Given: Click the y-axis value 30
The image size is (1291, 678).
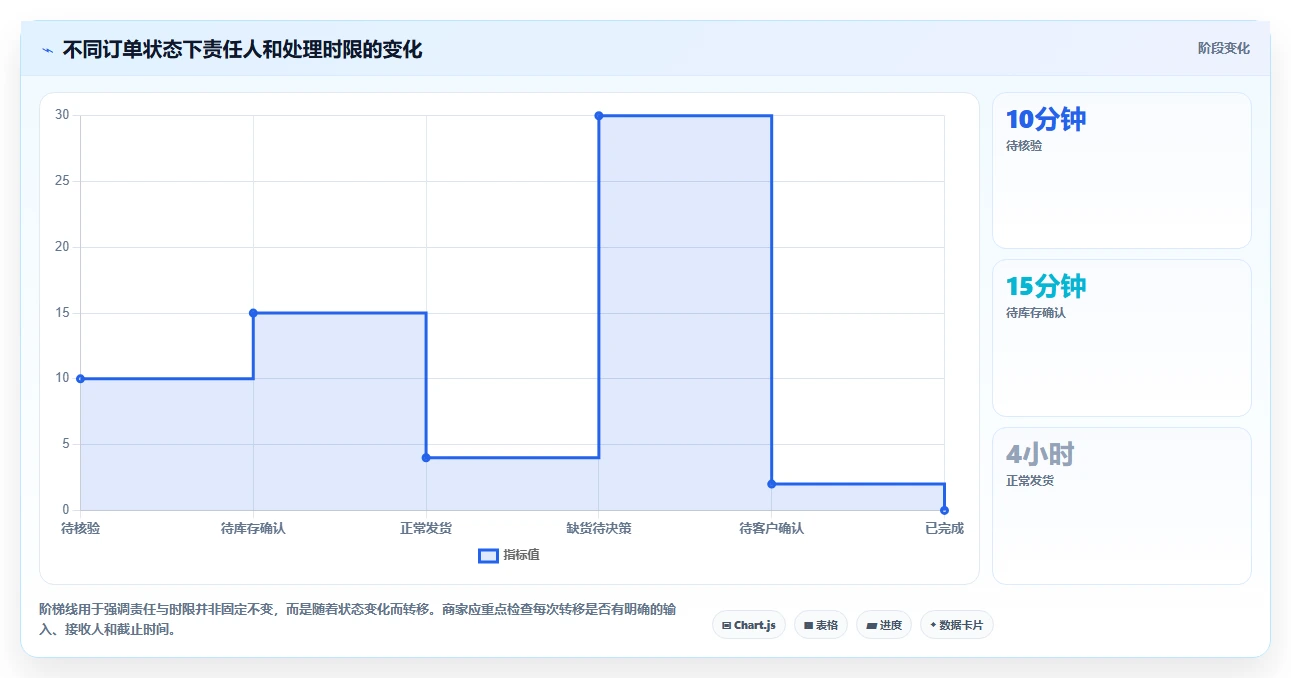Looking at the screenshot, I should pos(62,115).
